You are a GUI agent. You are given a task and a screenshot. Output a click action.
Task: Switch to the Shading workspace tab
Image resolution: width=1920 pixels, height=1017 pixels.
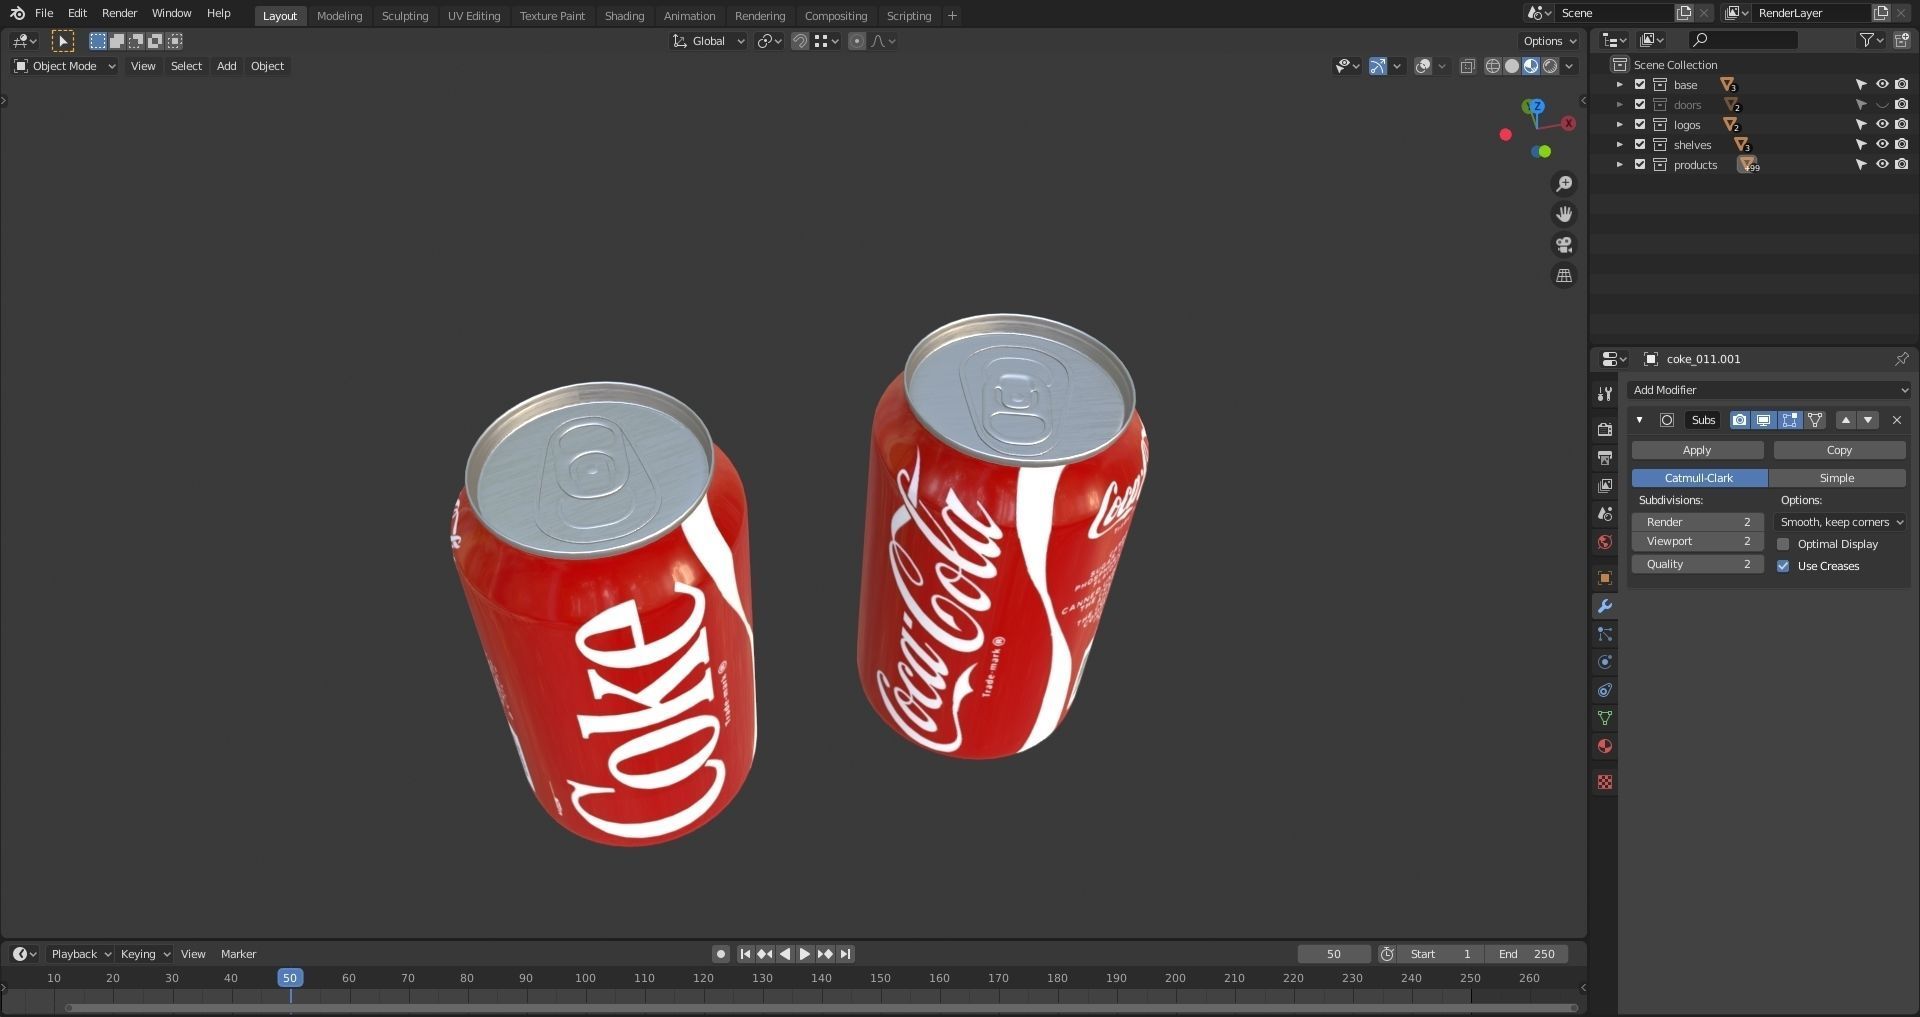(624, 16)
